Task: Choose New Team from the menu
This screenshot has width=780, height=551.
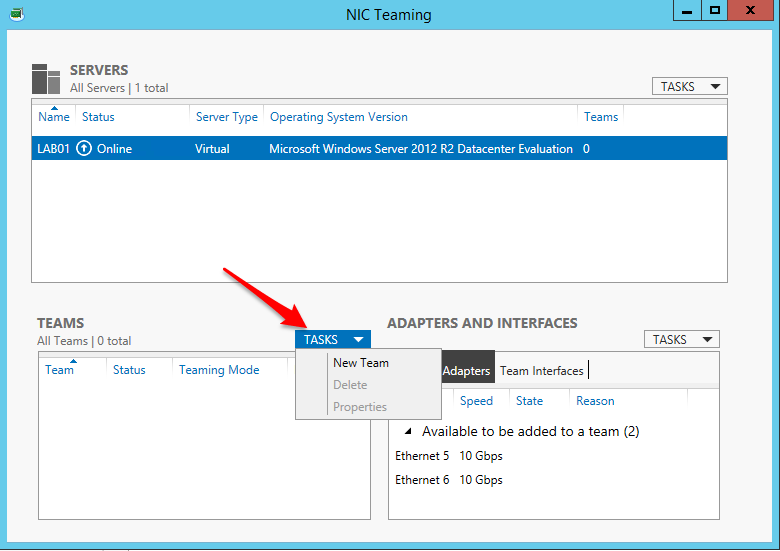Action: [x=361, y=363]
